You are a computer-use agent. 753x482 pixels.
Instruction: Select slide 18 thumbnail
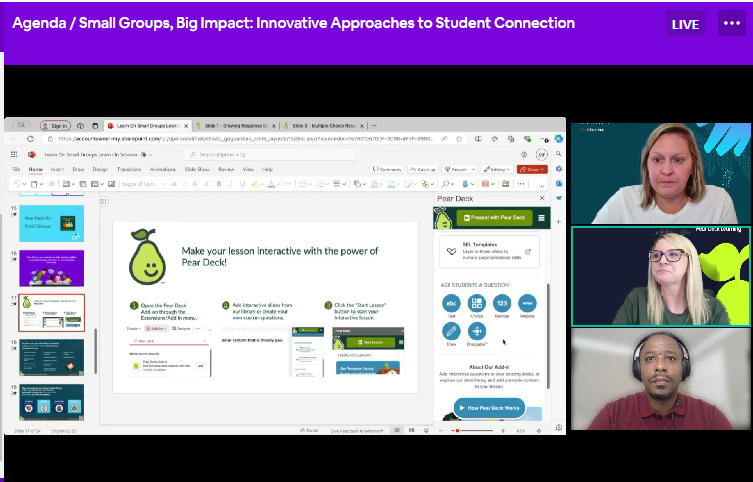[51, 357]
